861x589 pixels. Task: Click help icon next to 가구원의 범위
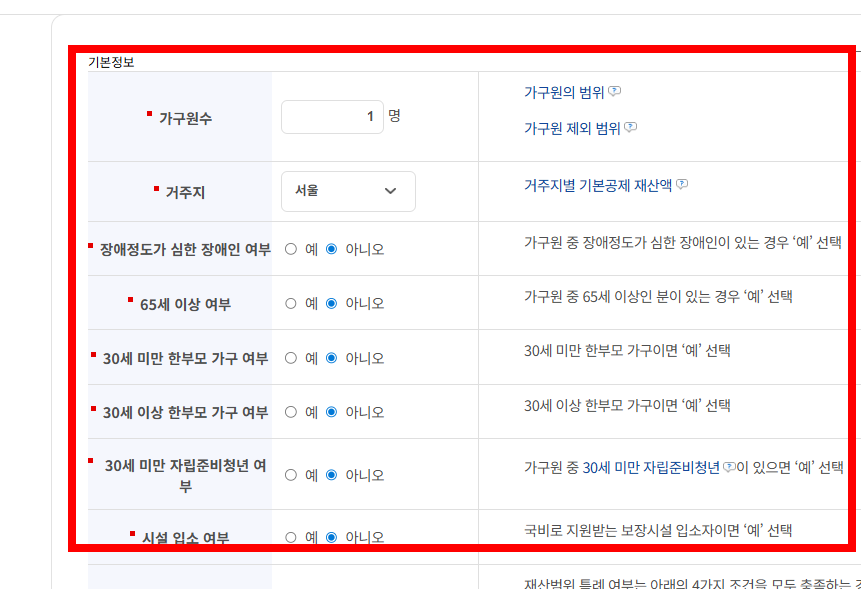615,91
